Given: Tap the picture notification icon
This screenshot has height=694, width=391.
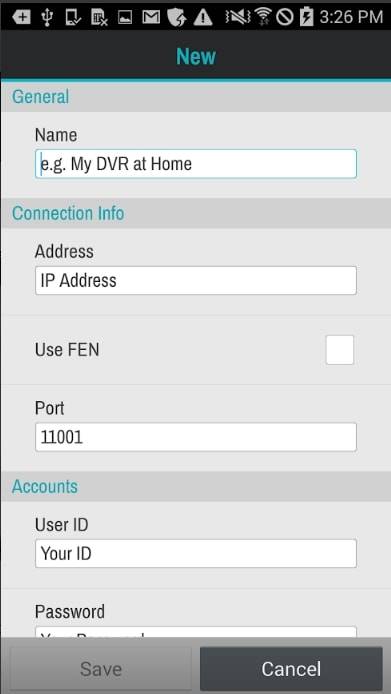Looking at the screenshot, I should tap(125, 17).
